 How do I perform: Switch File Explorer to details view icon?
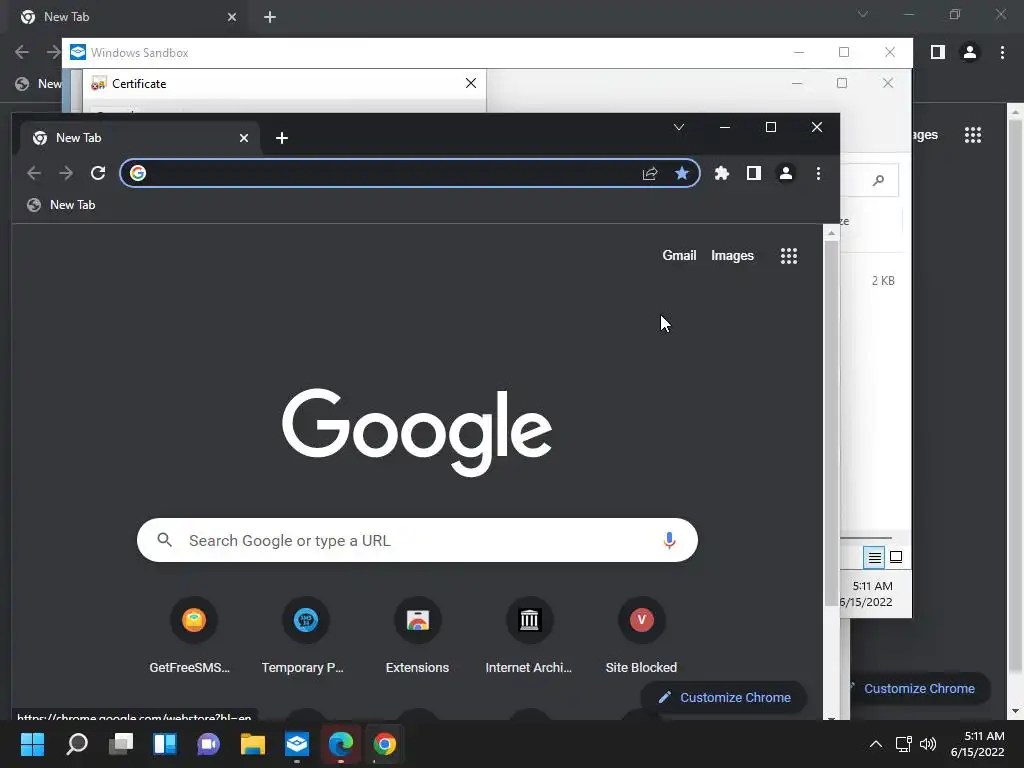(x=874, y=557)
